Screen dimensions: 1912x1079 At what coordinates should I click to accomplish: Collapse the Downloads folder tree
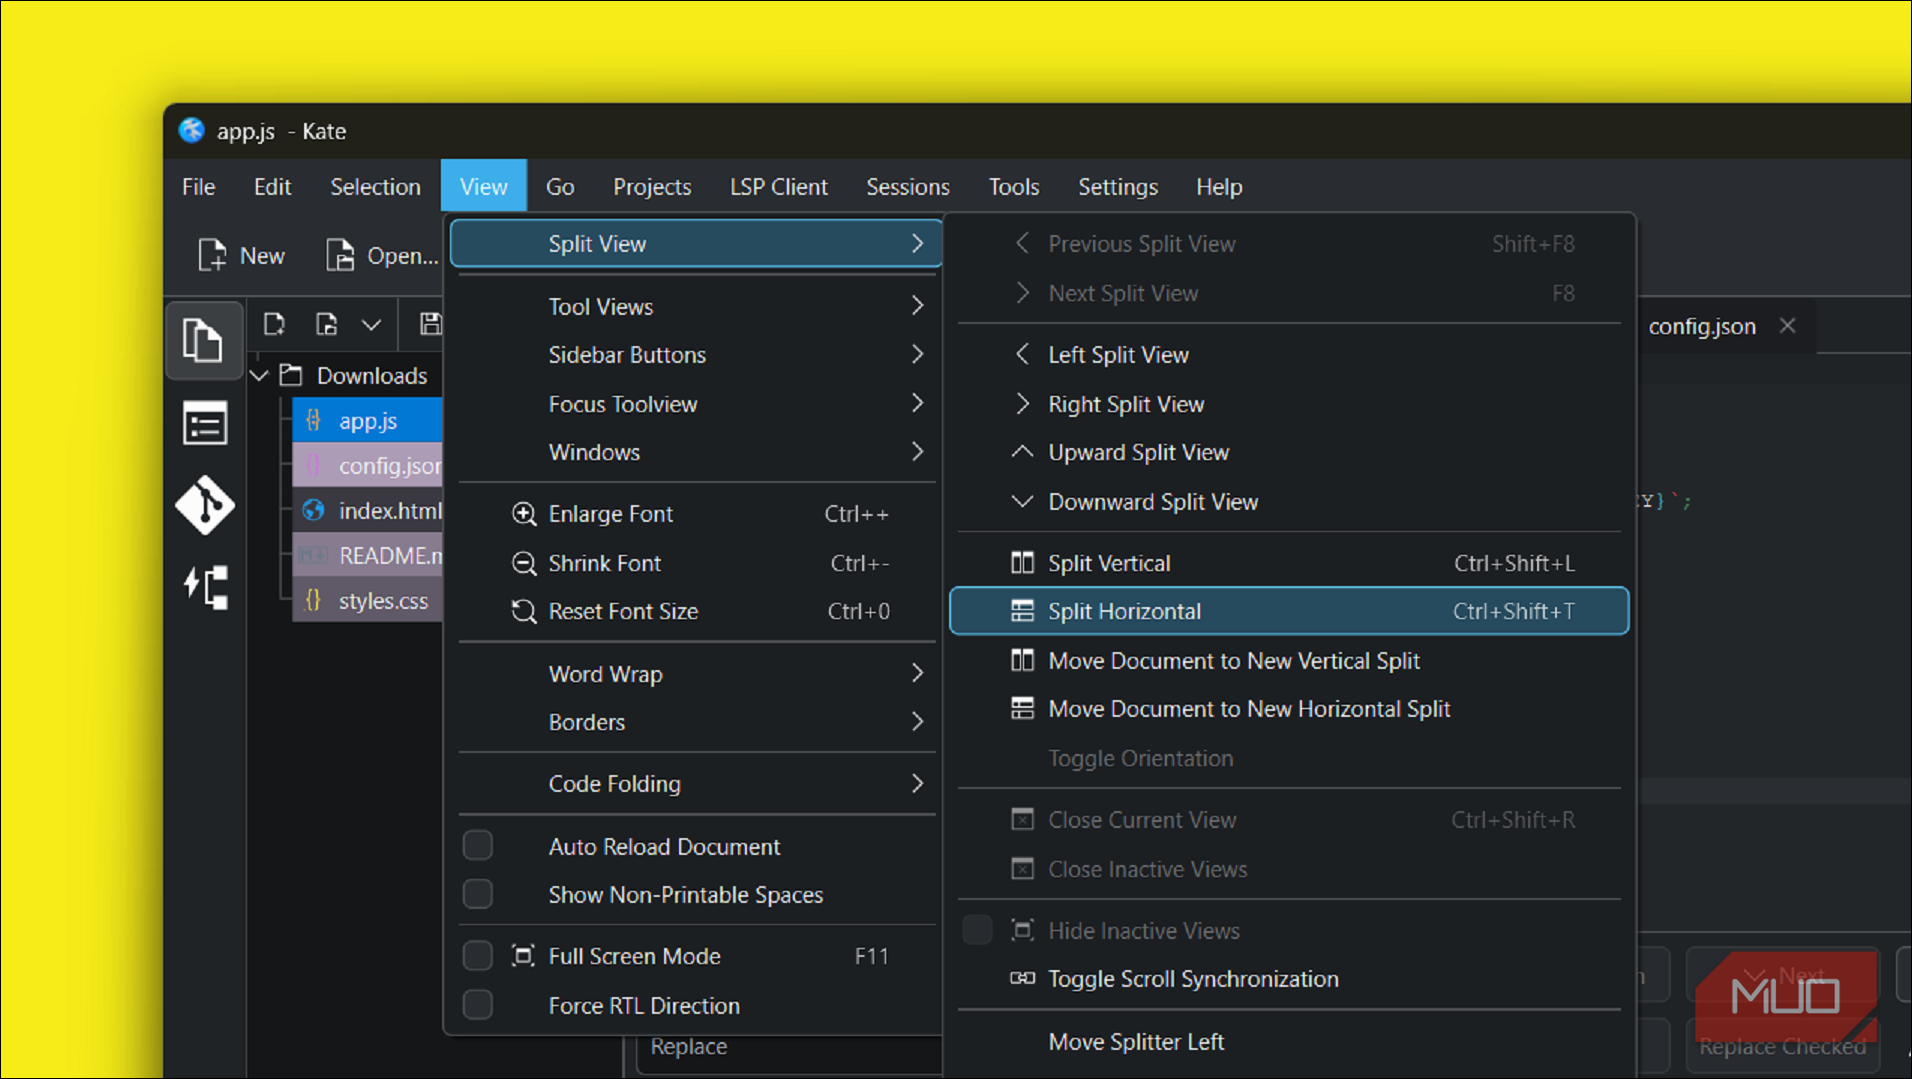click(x=260, y=376)
